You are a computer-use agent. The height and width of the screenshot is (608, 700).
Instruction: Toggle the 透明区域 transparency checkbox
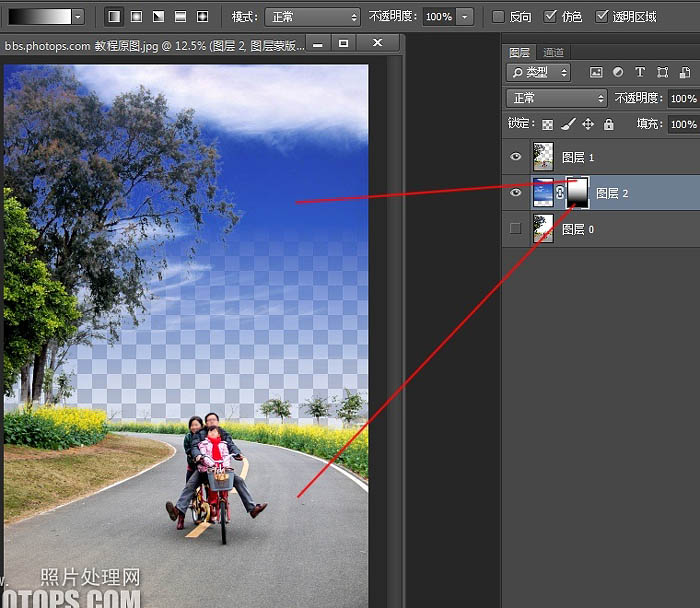[602, 17]
